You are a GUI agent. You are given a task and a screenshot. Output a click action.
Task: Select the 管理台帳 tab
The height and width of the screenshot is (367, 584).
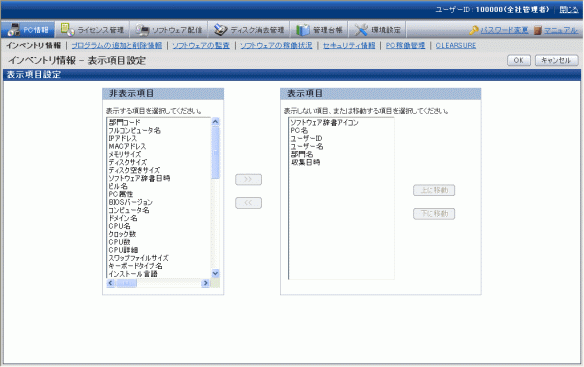[319, 29]
